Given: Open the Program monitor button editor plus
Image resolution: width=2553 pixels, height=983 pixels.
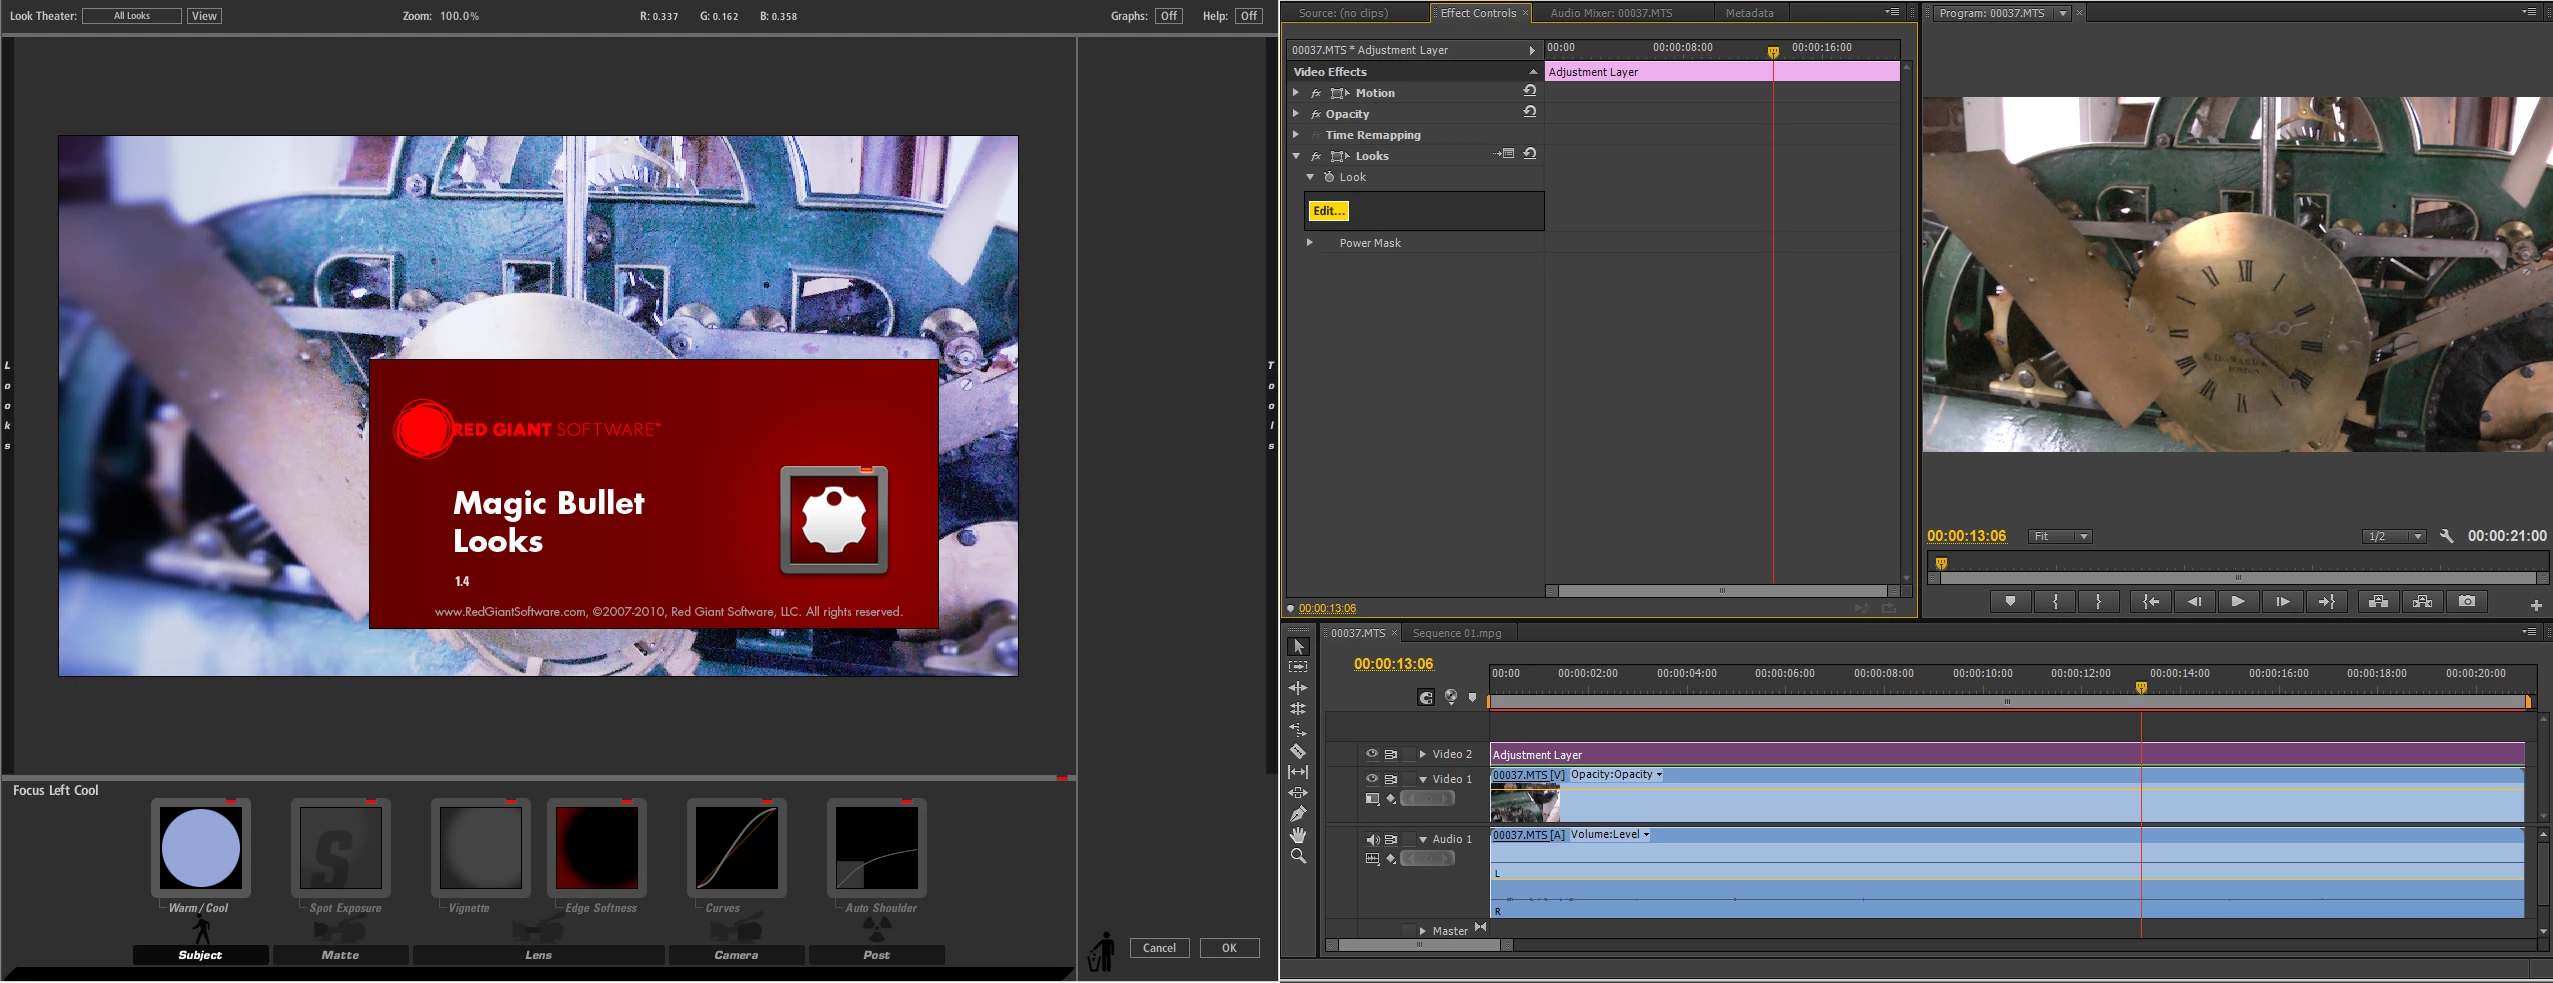Looking at the screenshot, I should [2536, 605].
